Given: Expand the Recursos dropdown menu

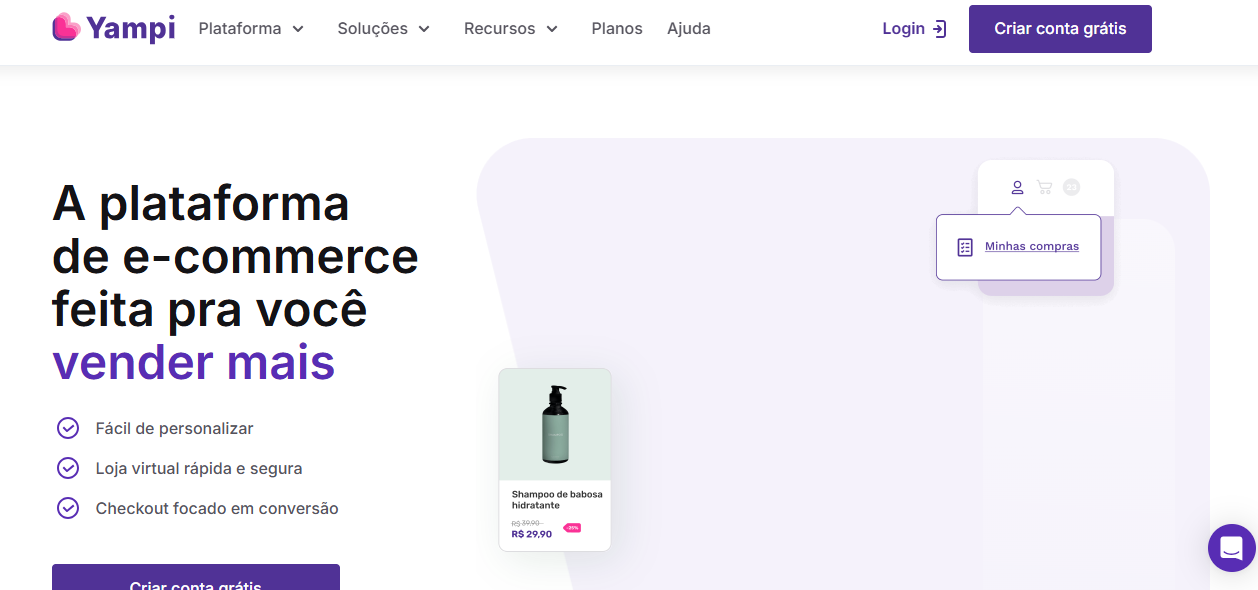Looking at the screenshot, I should [x=511, y=29].
